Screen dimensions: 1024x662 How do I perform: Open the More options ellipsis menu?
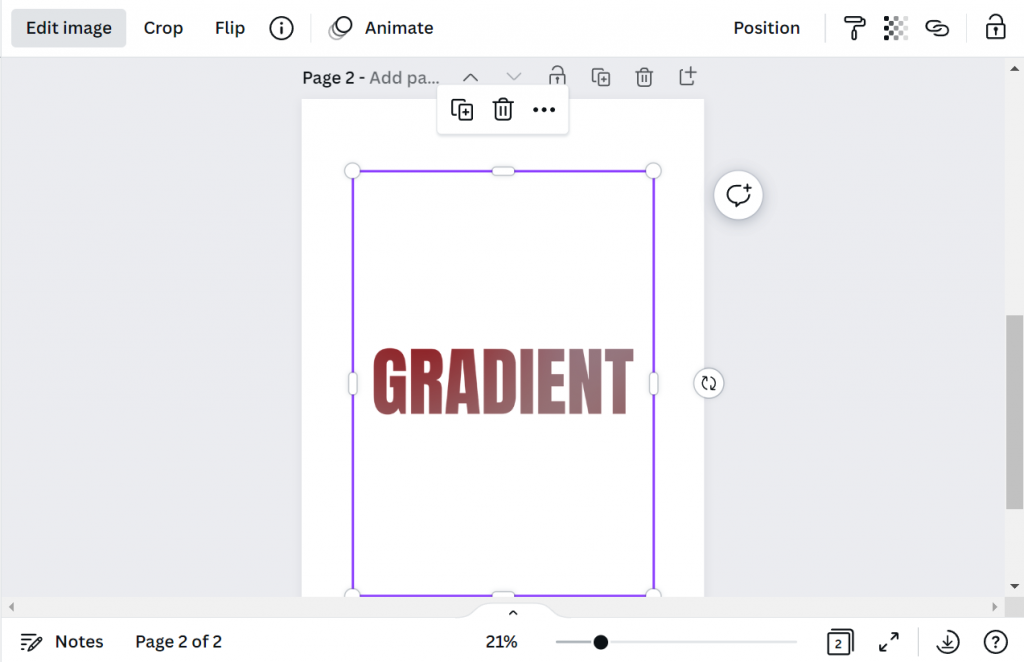(x=544, y=110)
